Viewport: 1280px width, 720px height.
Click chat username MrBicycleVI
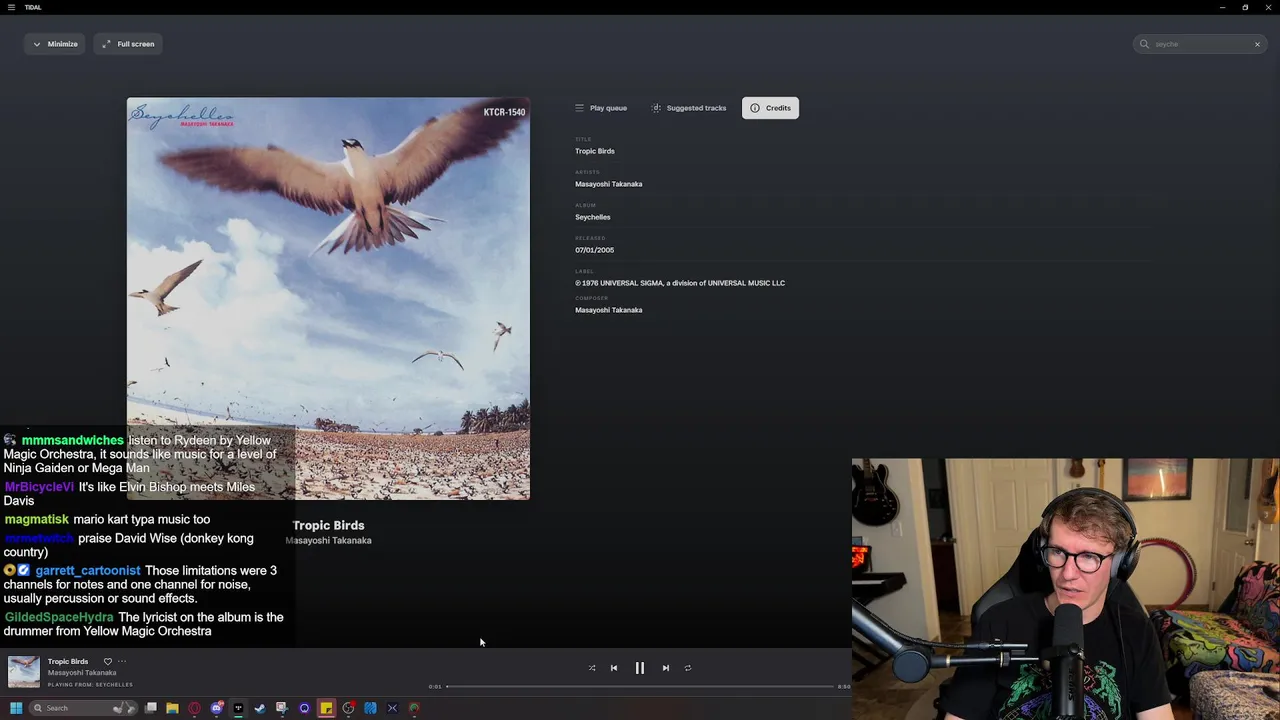(x=39, y=487)
